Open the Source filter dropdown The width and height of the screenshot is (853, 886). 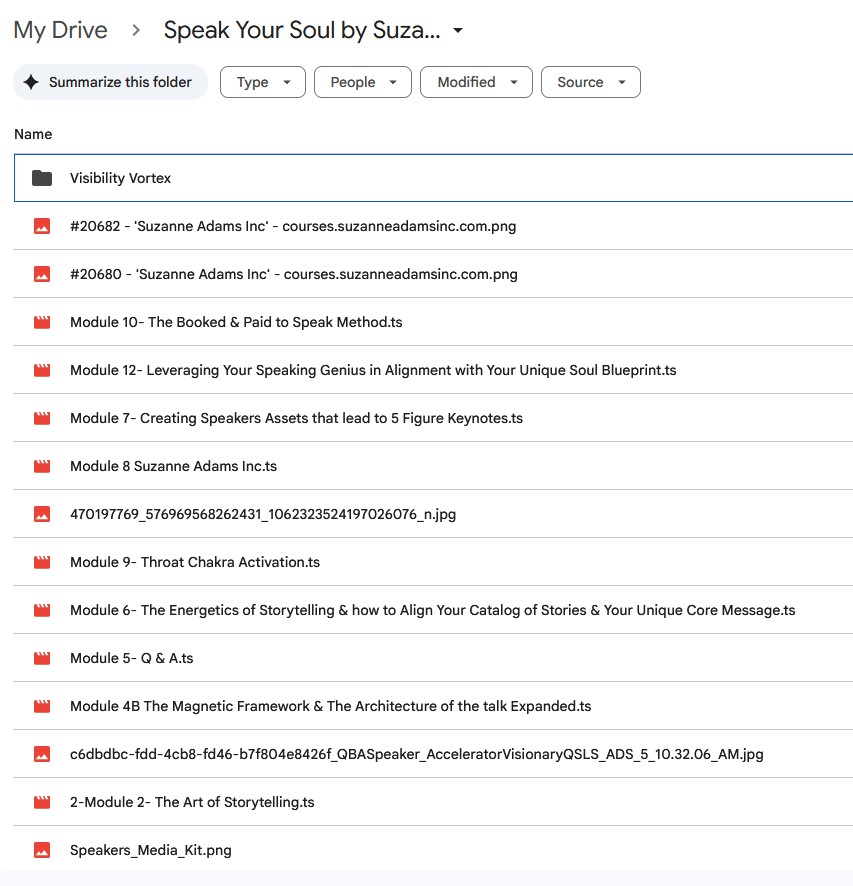tap(590, 82)
